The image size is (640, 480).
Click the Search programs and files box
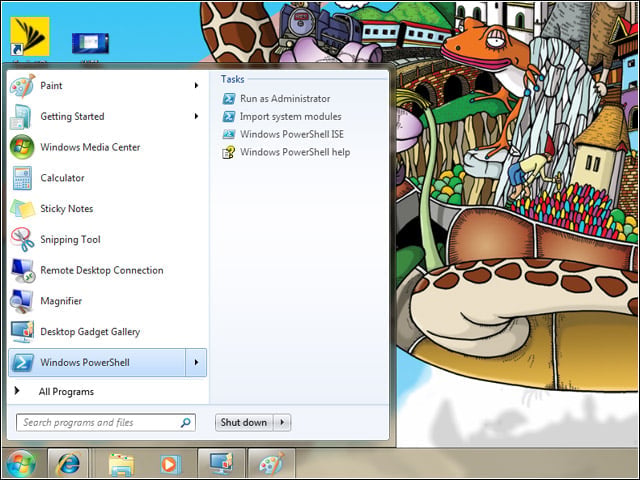coord(106,422)
